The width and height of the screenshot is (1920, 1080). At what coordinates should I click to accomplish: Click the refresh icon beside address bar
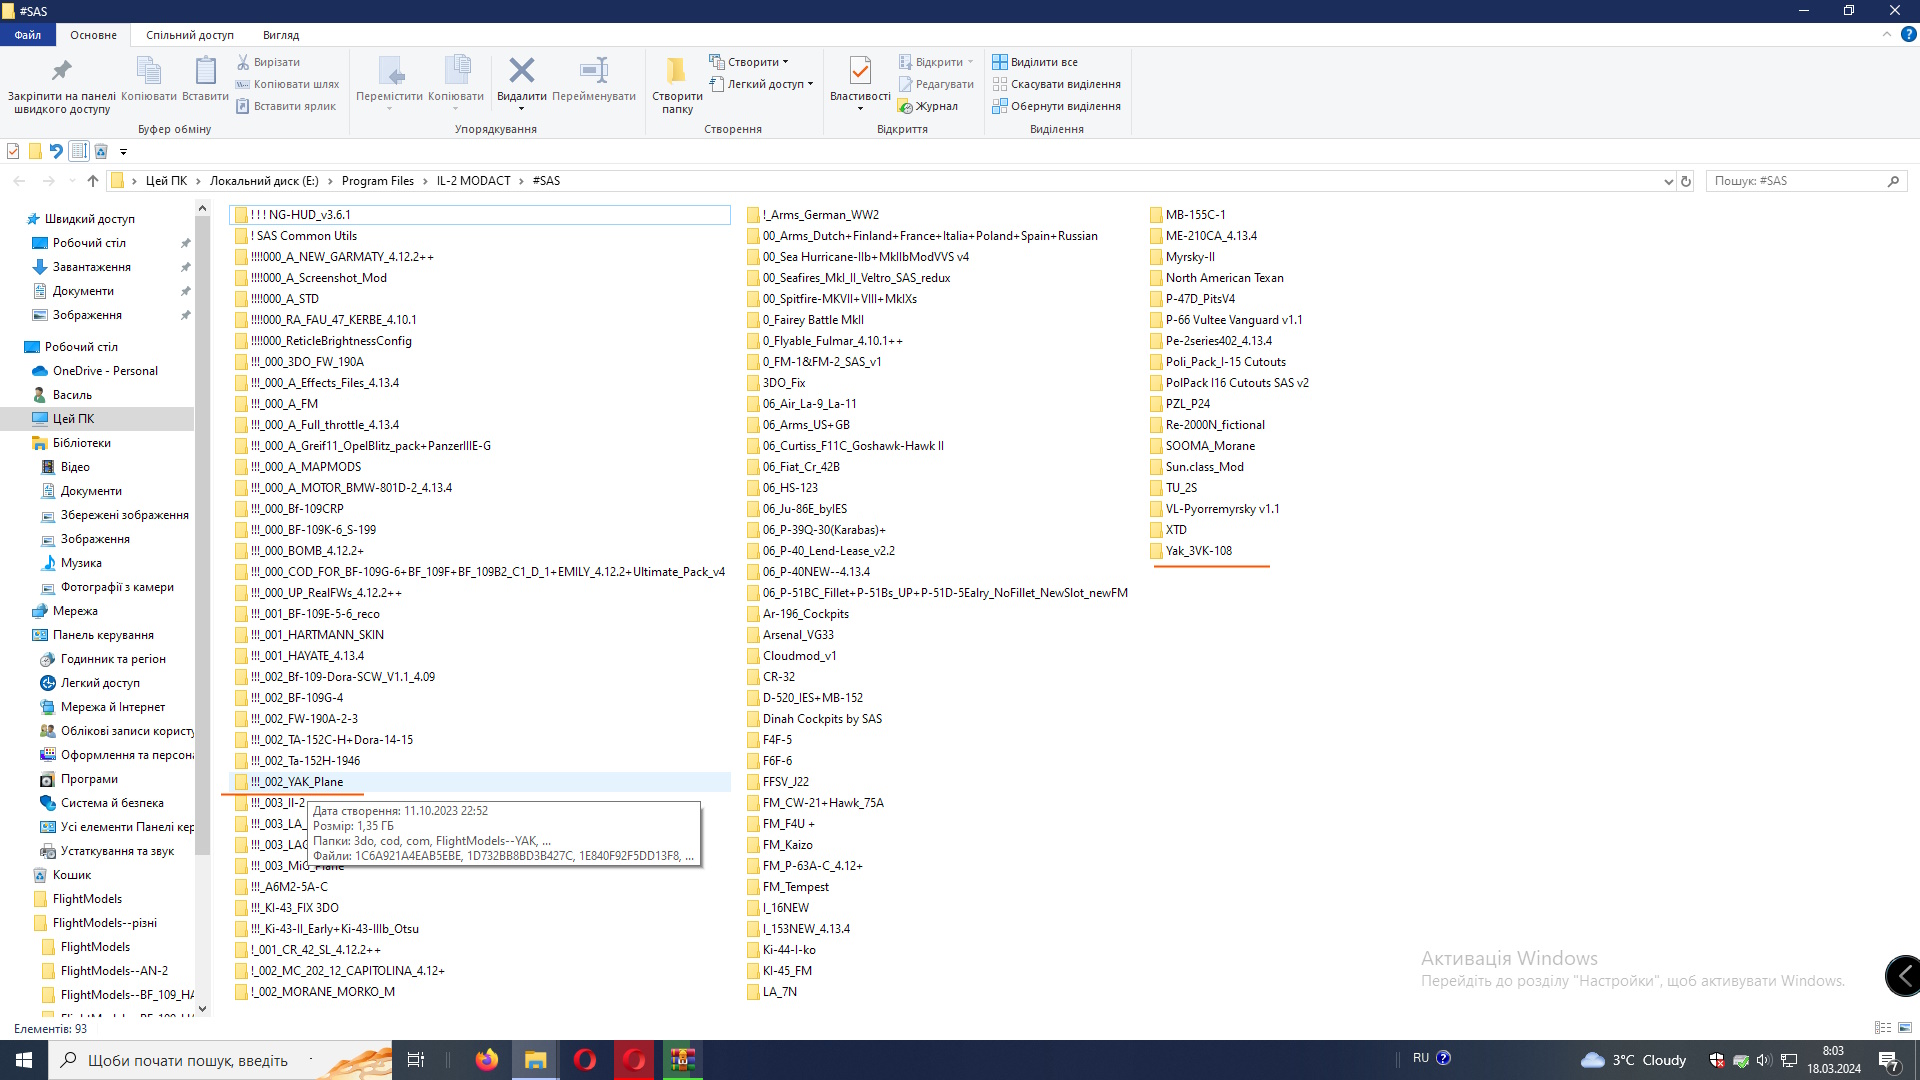tap(1686, 181)
